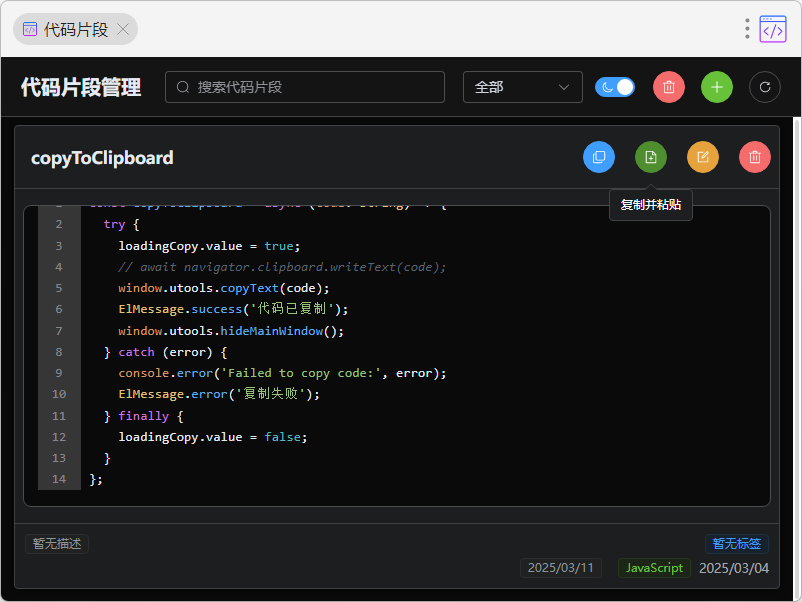Viewport: 802px width, 602px height.
Task: Click the 复制并粘贴 tooltip
Action: tap(651, 205)
